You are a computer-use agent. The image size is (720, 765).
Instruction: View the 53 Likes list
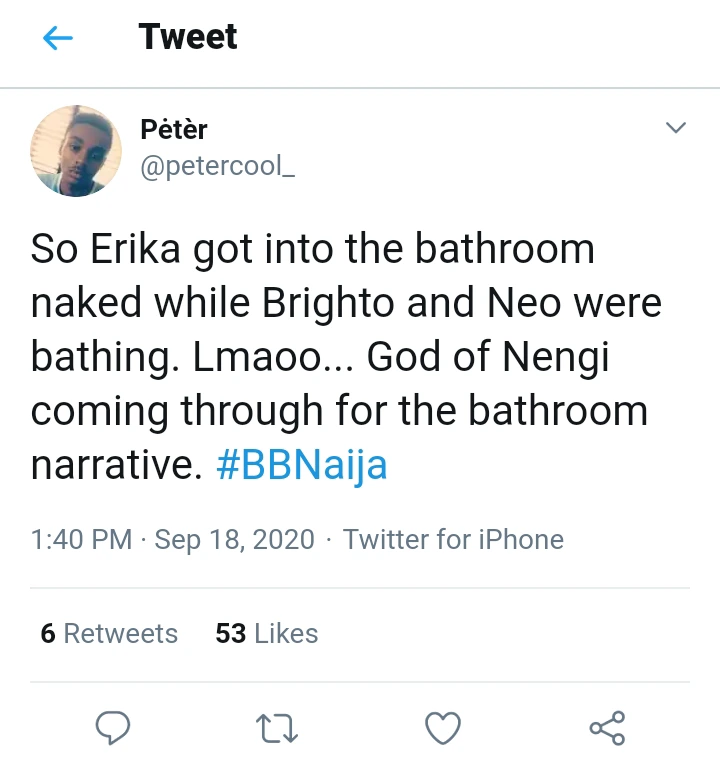pyautogui.click(x=267, y=633)
